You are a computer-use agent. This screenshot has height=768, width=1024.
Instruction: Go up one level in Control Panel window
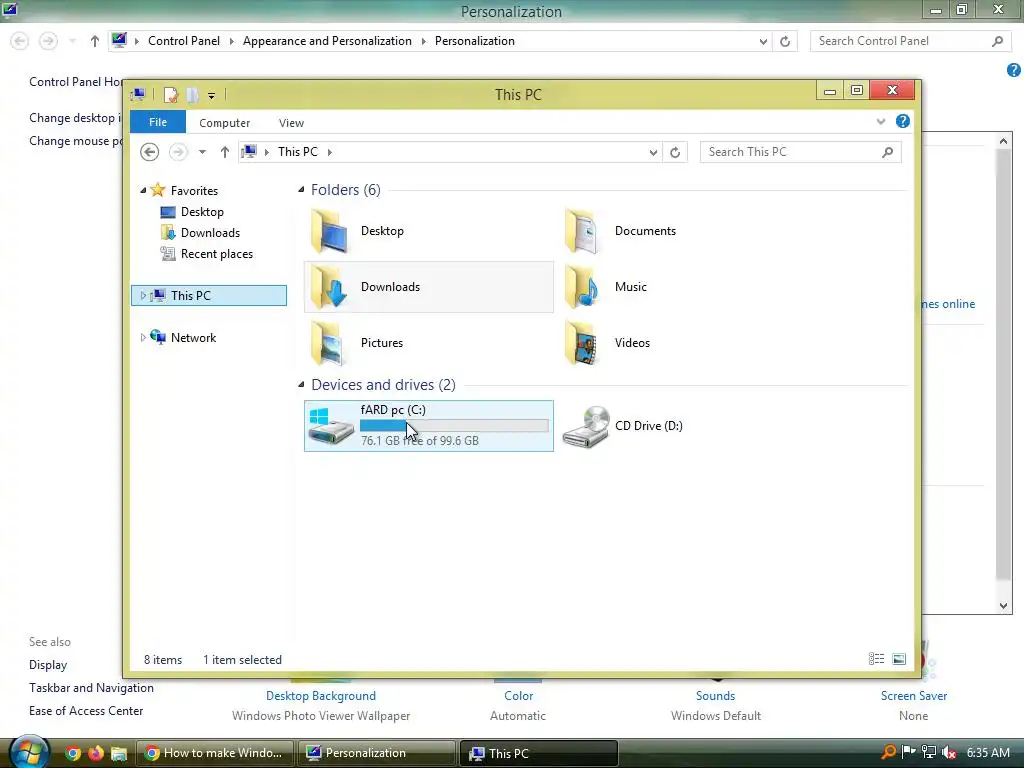(95, 41)
